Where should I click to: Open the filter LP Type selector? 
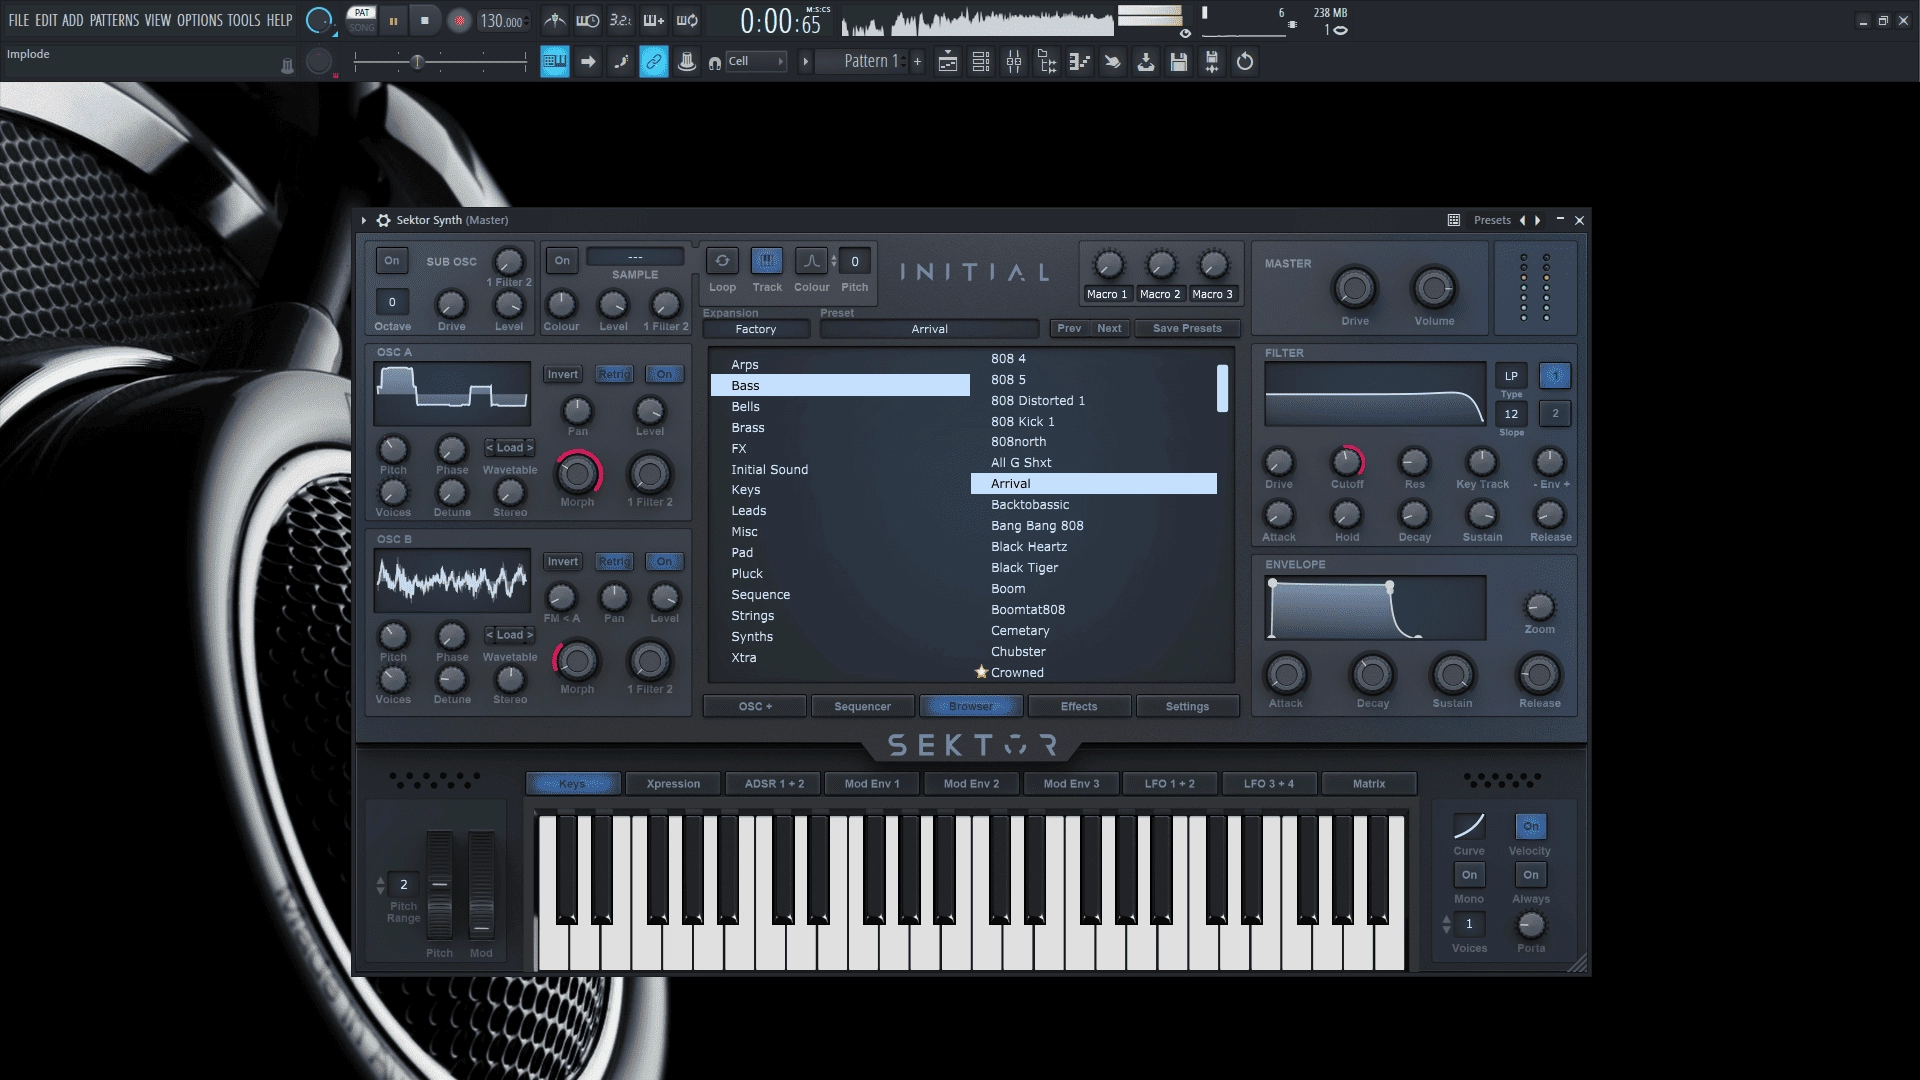click(1511, 376)
